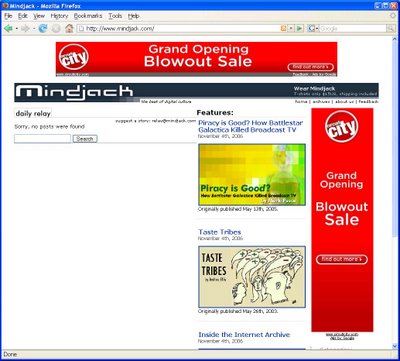Click the Forward arrow navigation button

point(25,29)
